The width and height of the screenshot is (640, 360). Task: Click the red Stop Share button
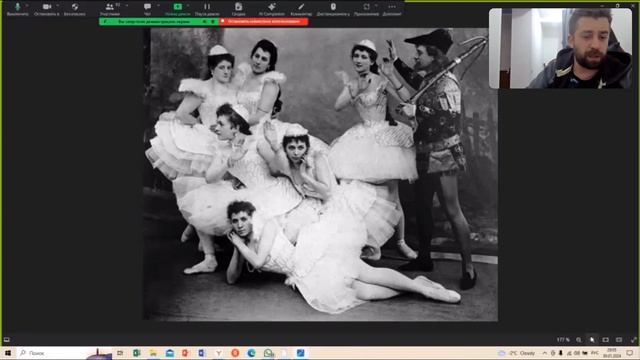click(x=264, y=22)
